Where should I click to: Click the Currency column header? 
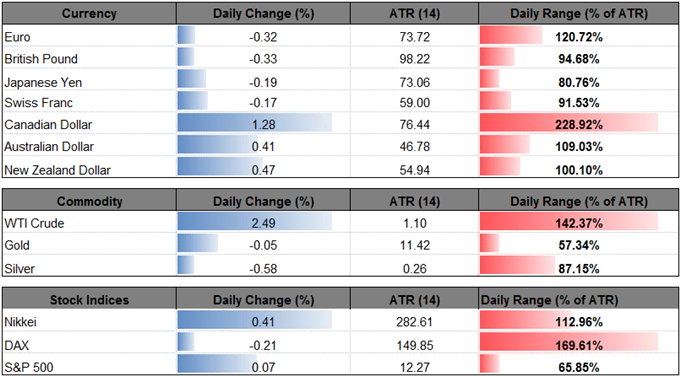(89, 14)
